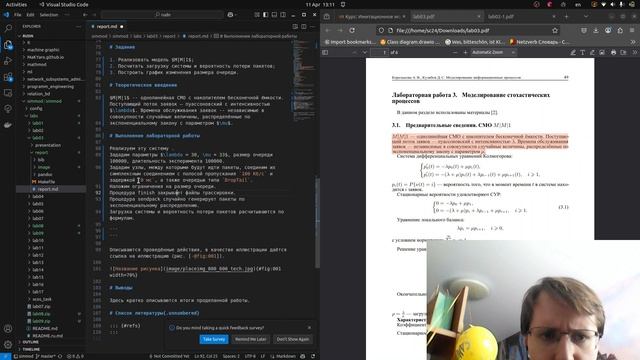Open the Explorer view in activity bar
Viewport: 640px width, 360px height.
click(8, 44)
